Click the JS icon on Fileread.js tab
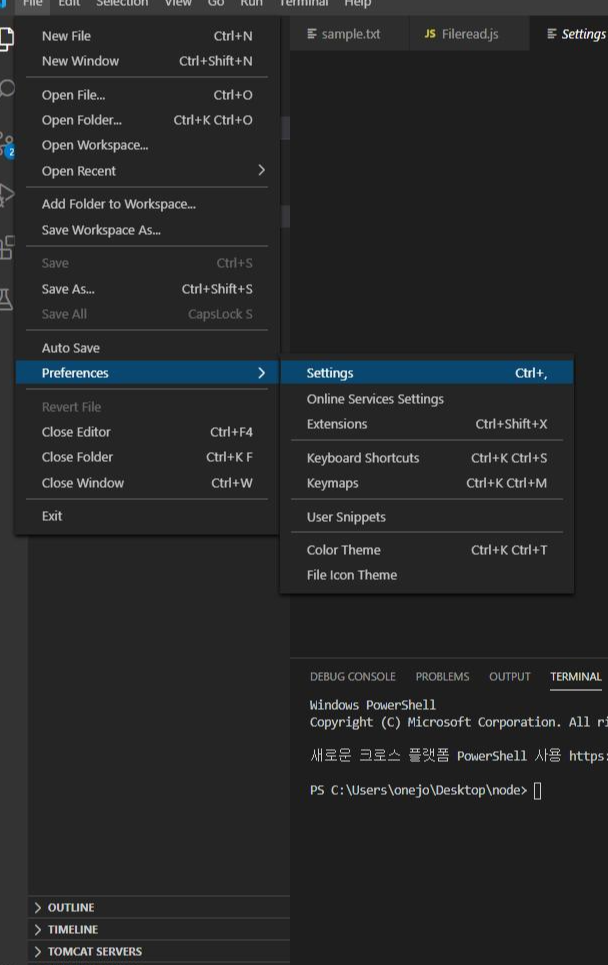The width and height of the screenshot is (608, 965). pyautogui.click(x=430, y=34)
